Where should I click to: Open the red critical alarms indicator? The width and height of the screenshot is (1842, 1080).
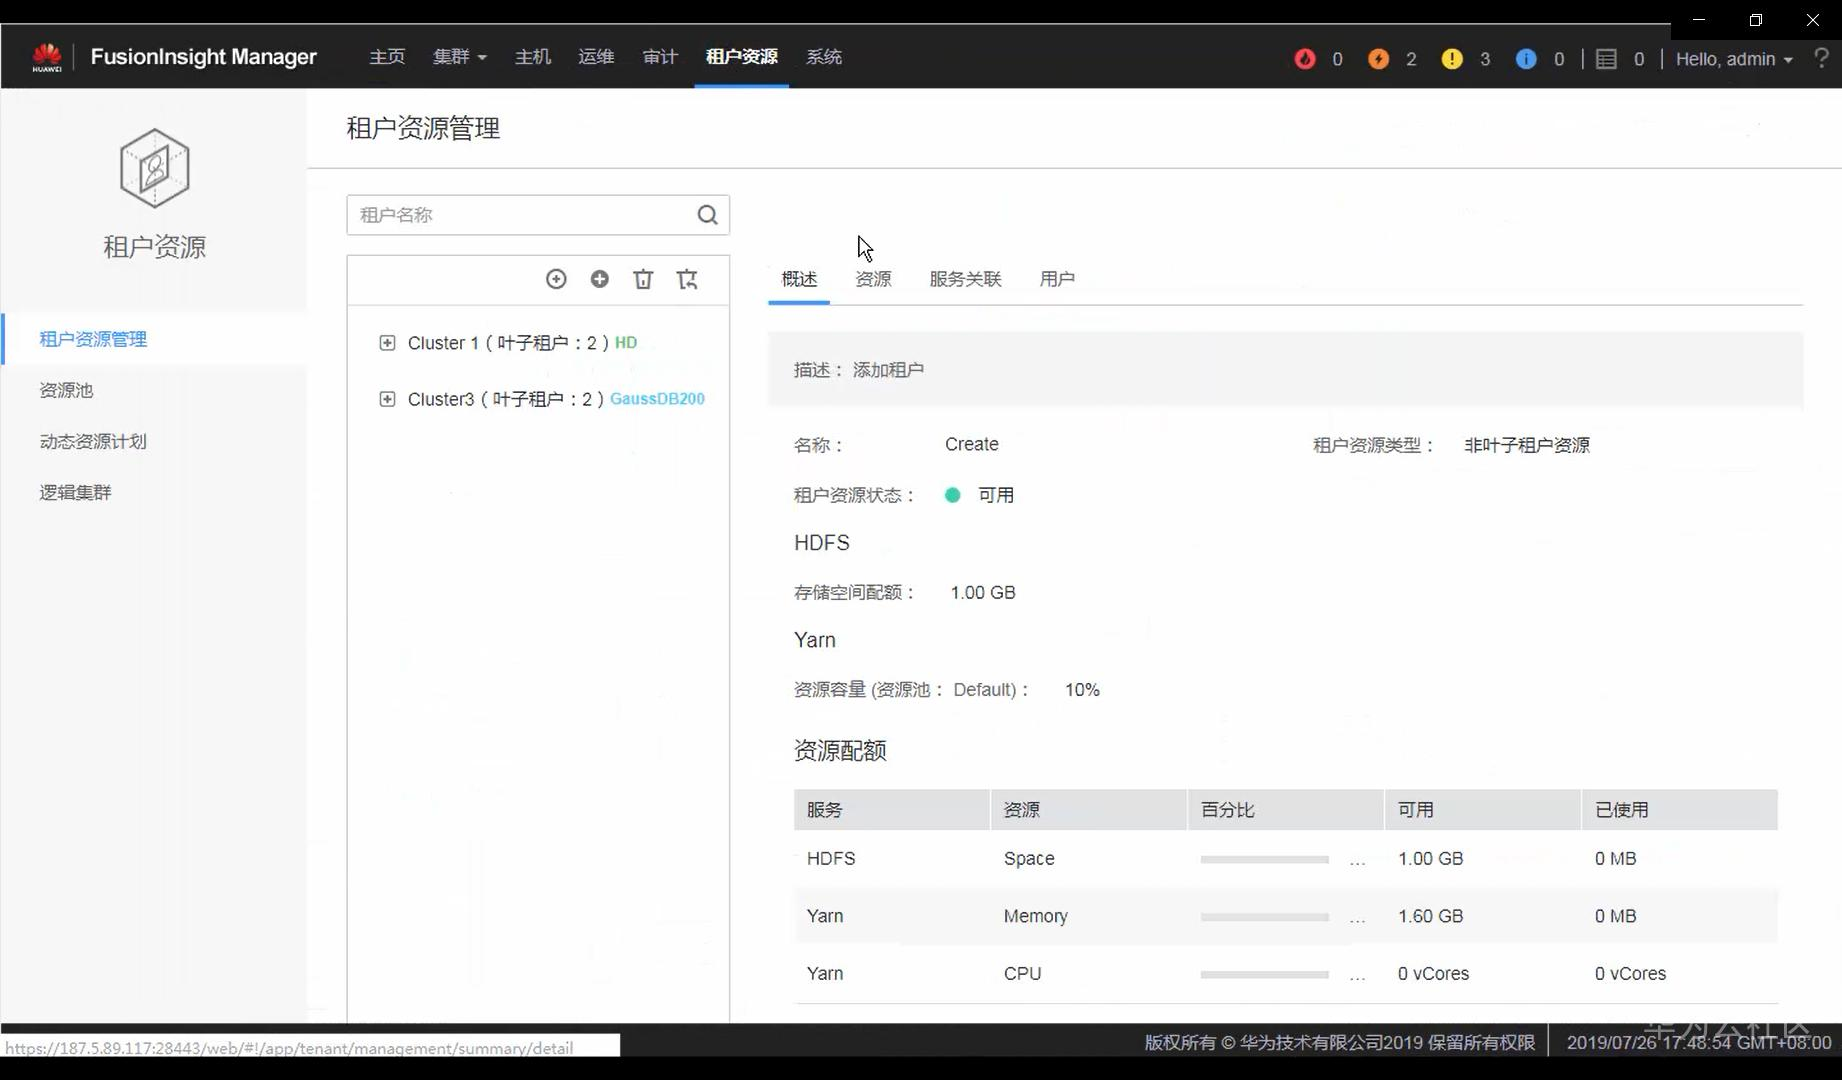[x=1305, y=59]
